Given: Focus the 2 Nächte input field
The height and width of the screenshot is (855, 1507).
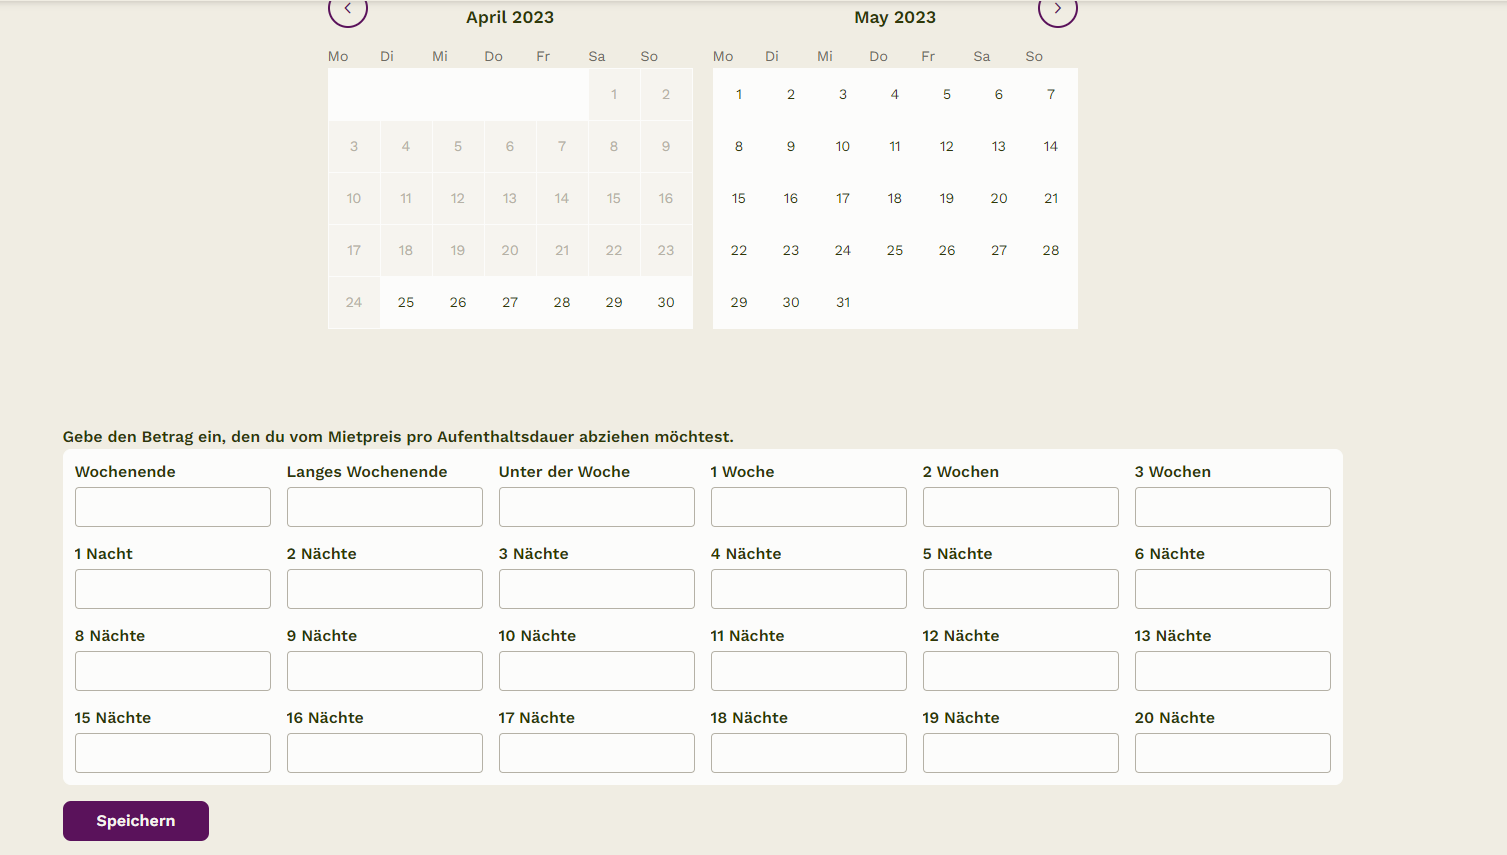Looking at the screenshot, I should pos(385,589).
